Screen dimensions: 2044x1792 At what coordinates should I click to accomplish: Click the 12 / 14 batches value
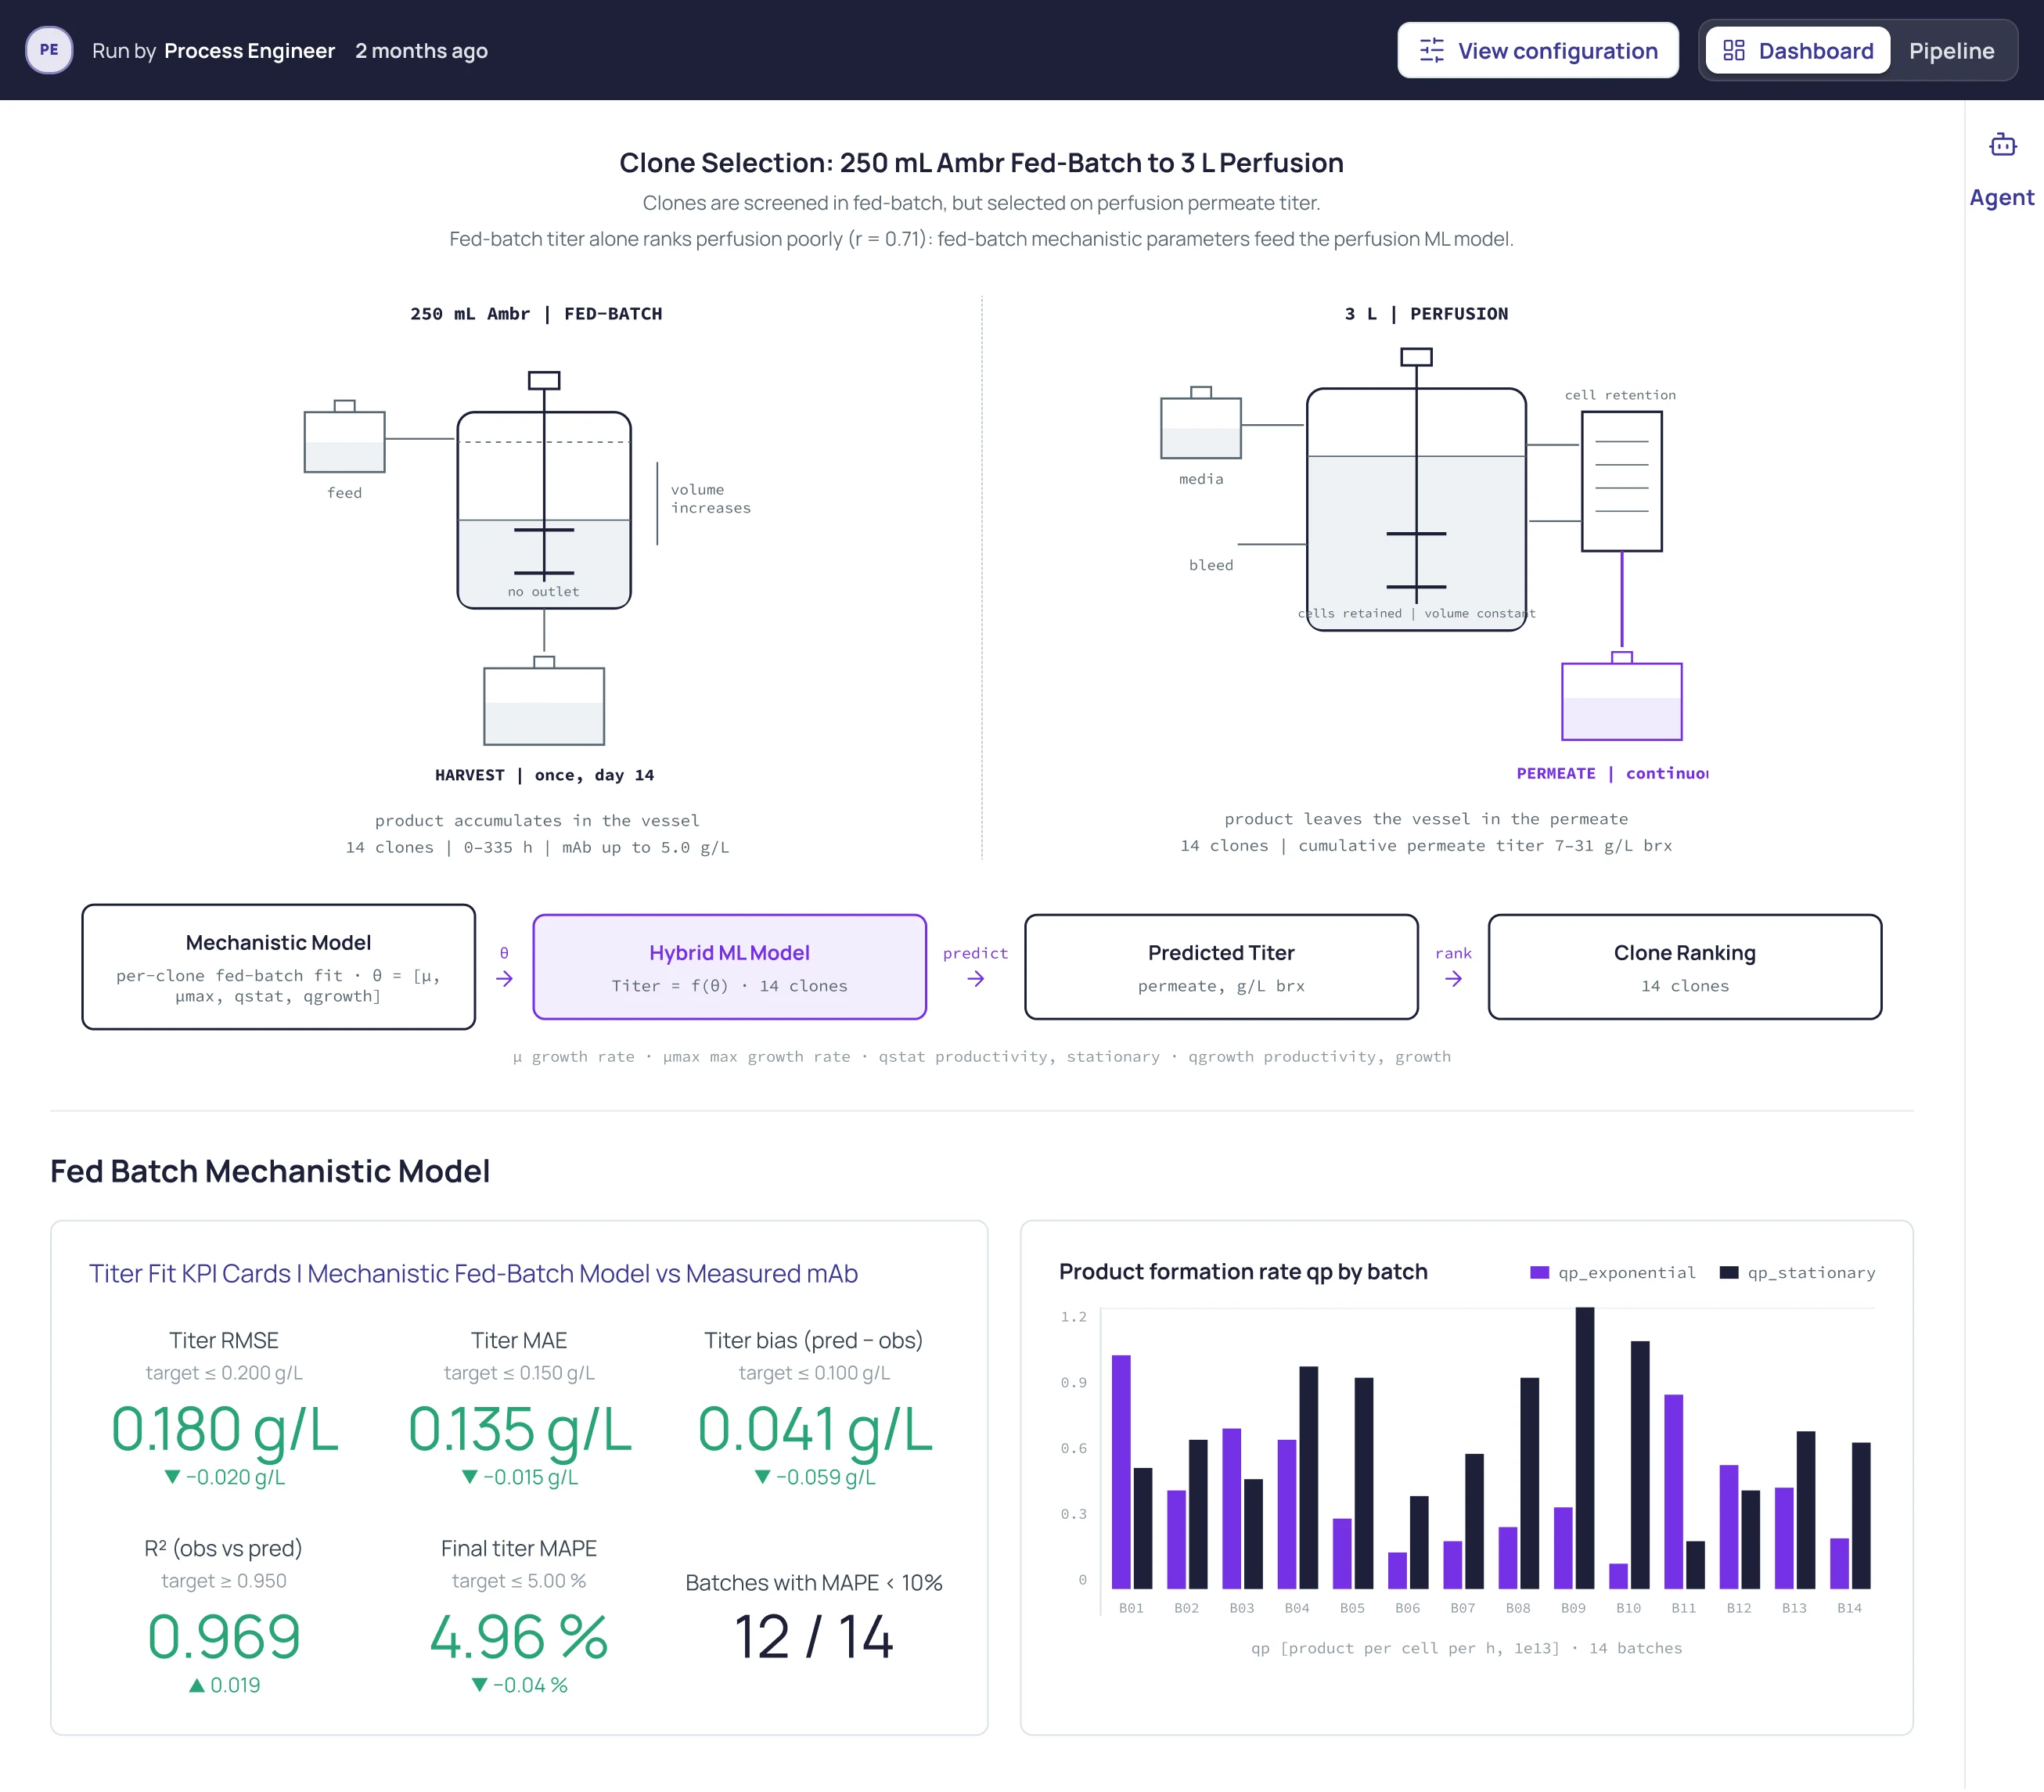click(x=814, y=1637)
